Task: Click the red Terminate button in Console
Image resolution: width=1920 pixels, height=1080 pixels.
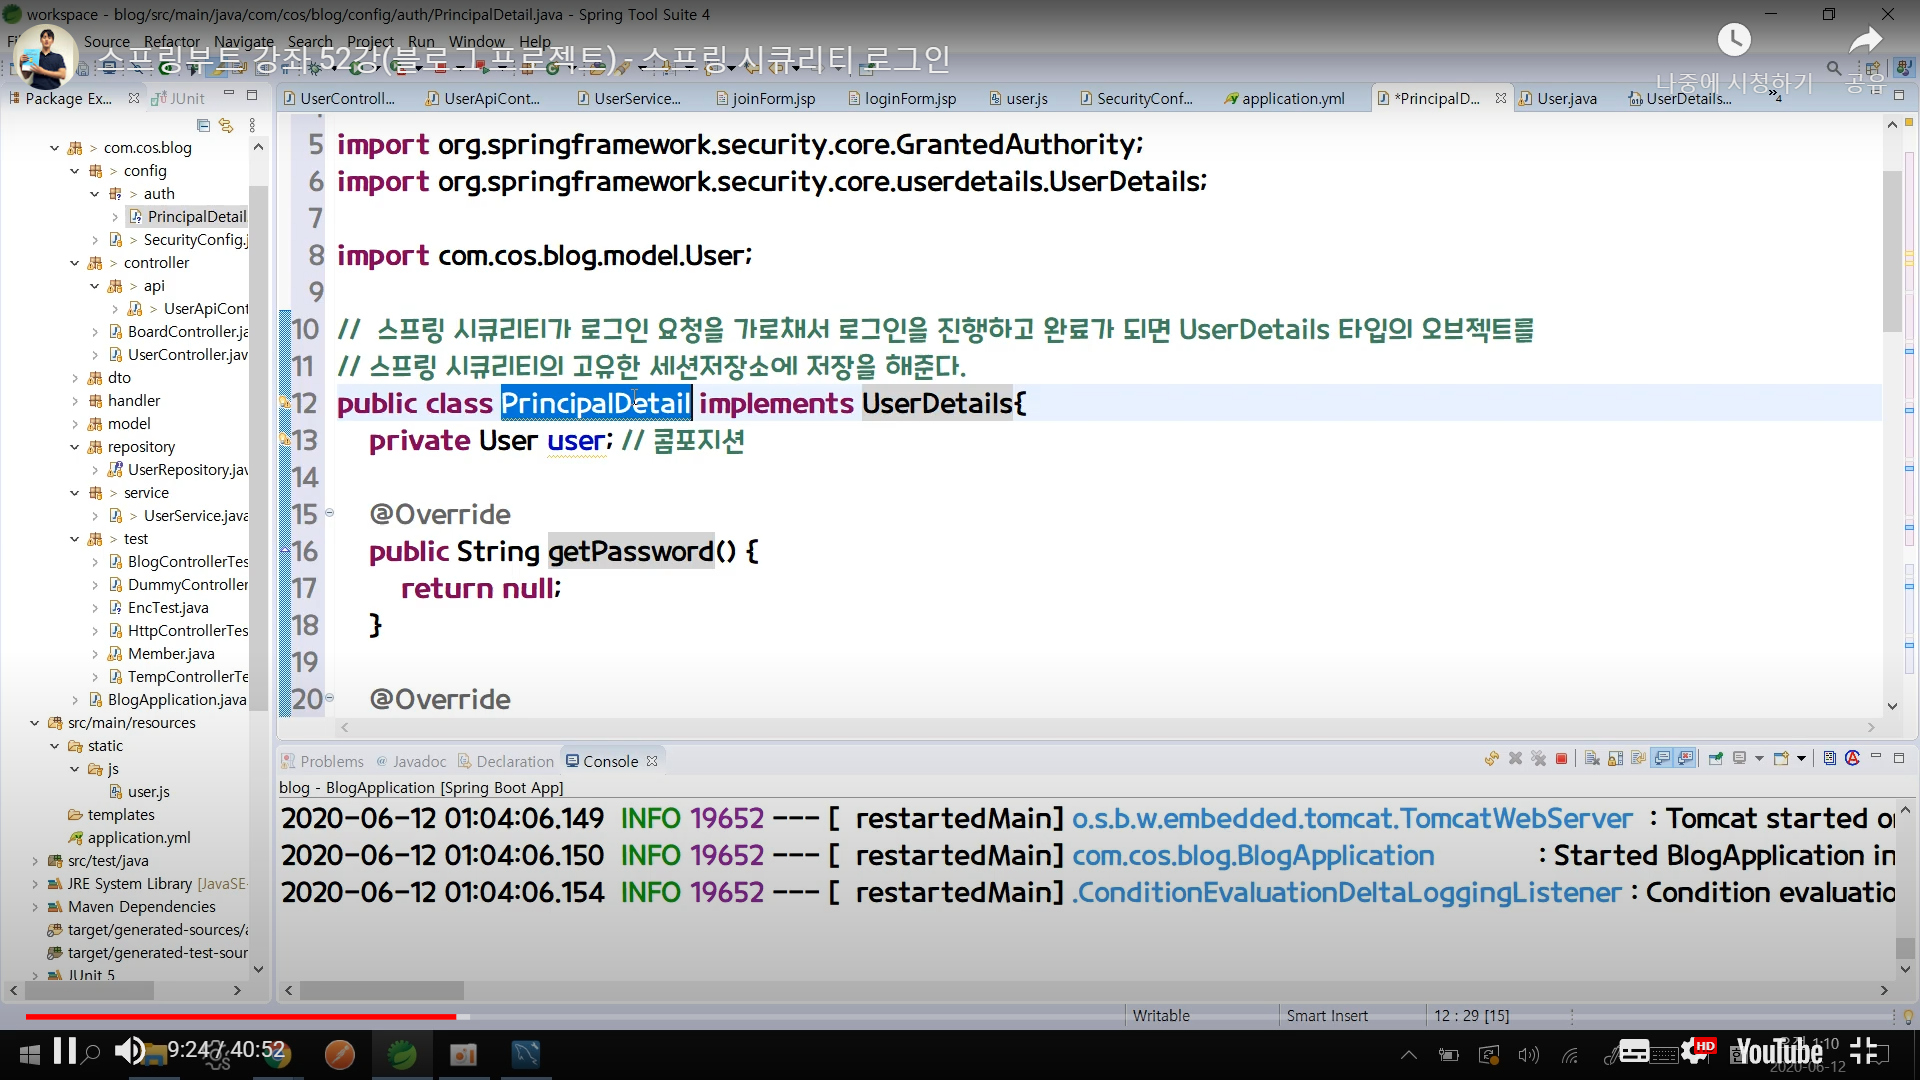Action: [1561, 759]
